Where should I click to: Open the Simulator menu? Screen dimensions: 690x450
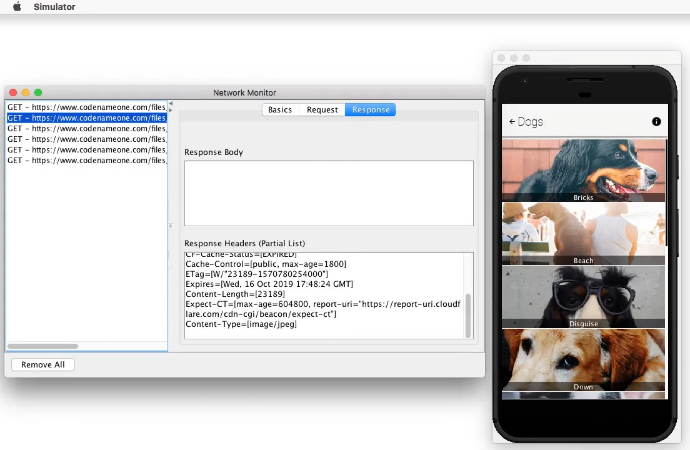click(x=55, y=7)
